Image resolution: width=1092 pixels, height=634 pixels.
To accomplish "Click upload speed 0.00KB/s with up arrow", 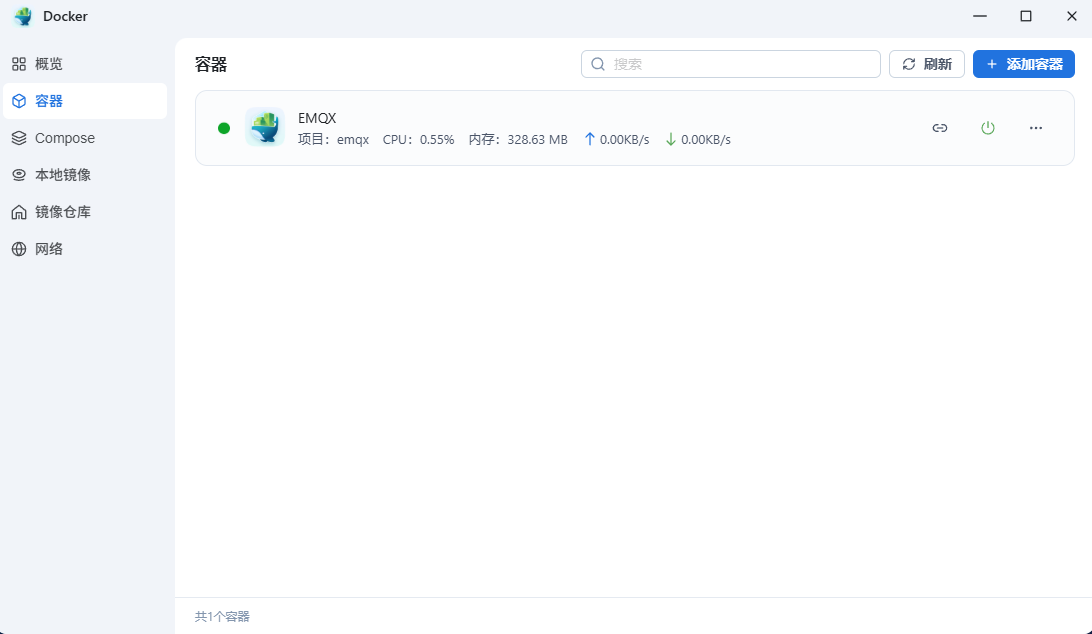I will pyautogui.click(x=616, y=139).
